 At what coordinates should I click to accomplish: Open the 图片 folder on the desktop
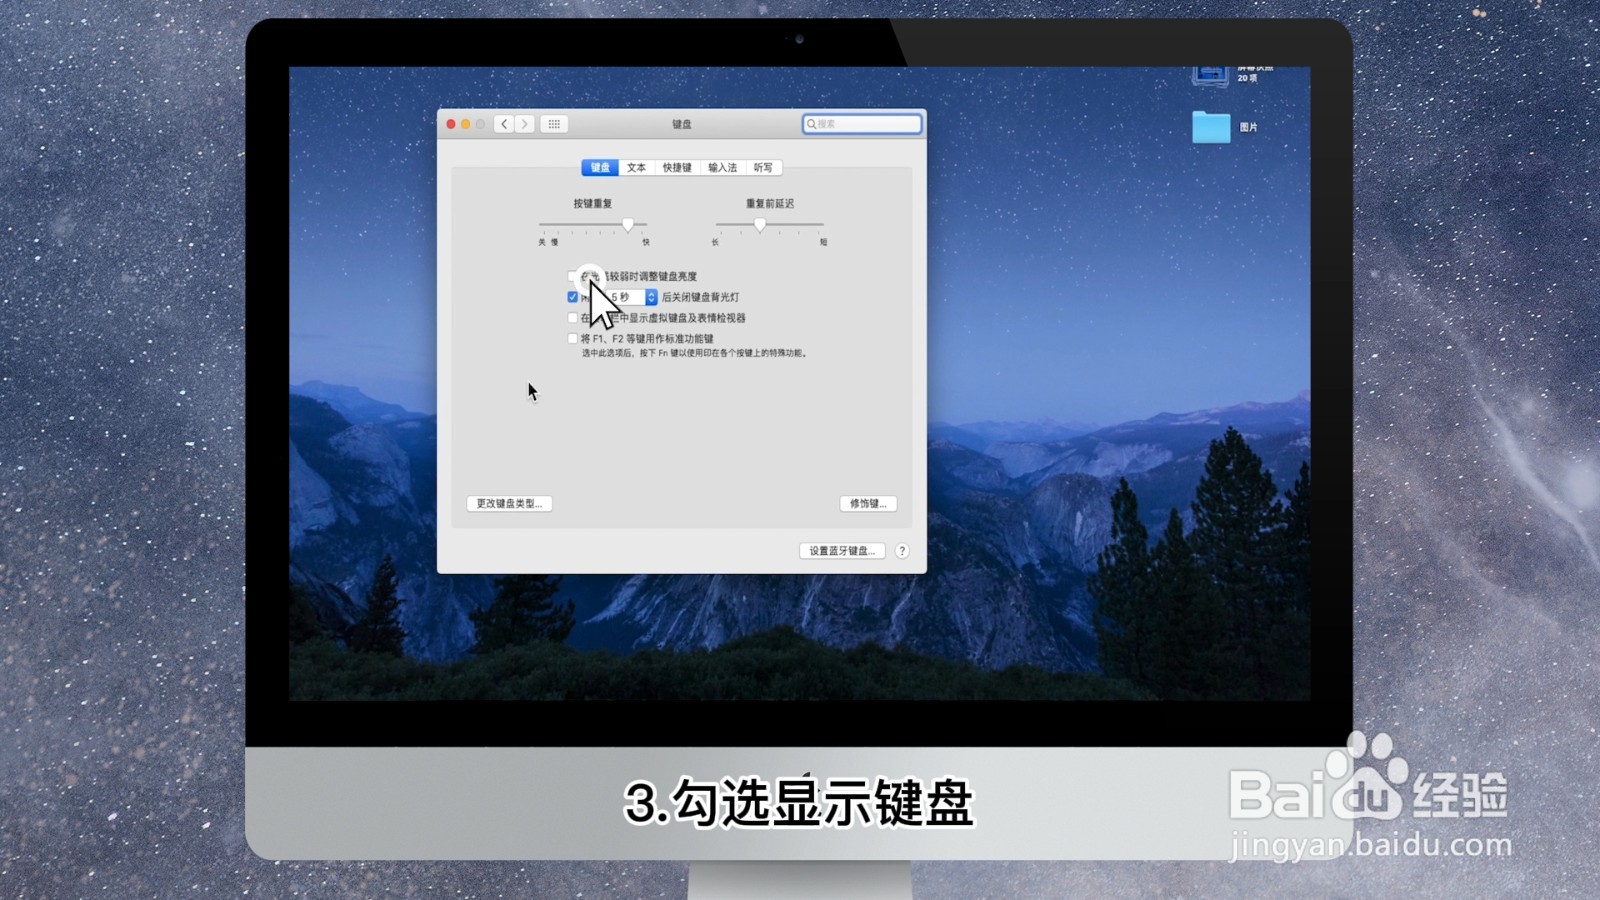1210,128
